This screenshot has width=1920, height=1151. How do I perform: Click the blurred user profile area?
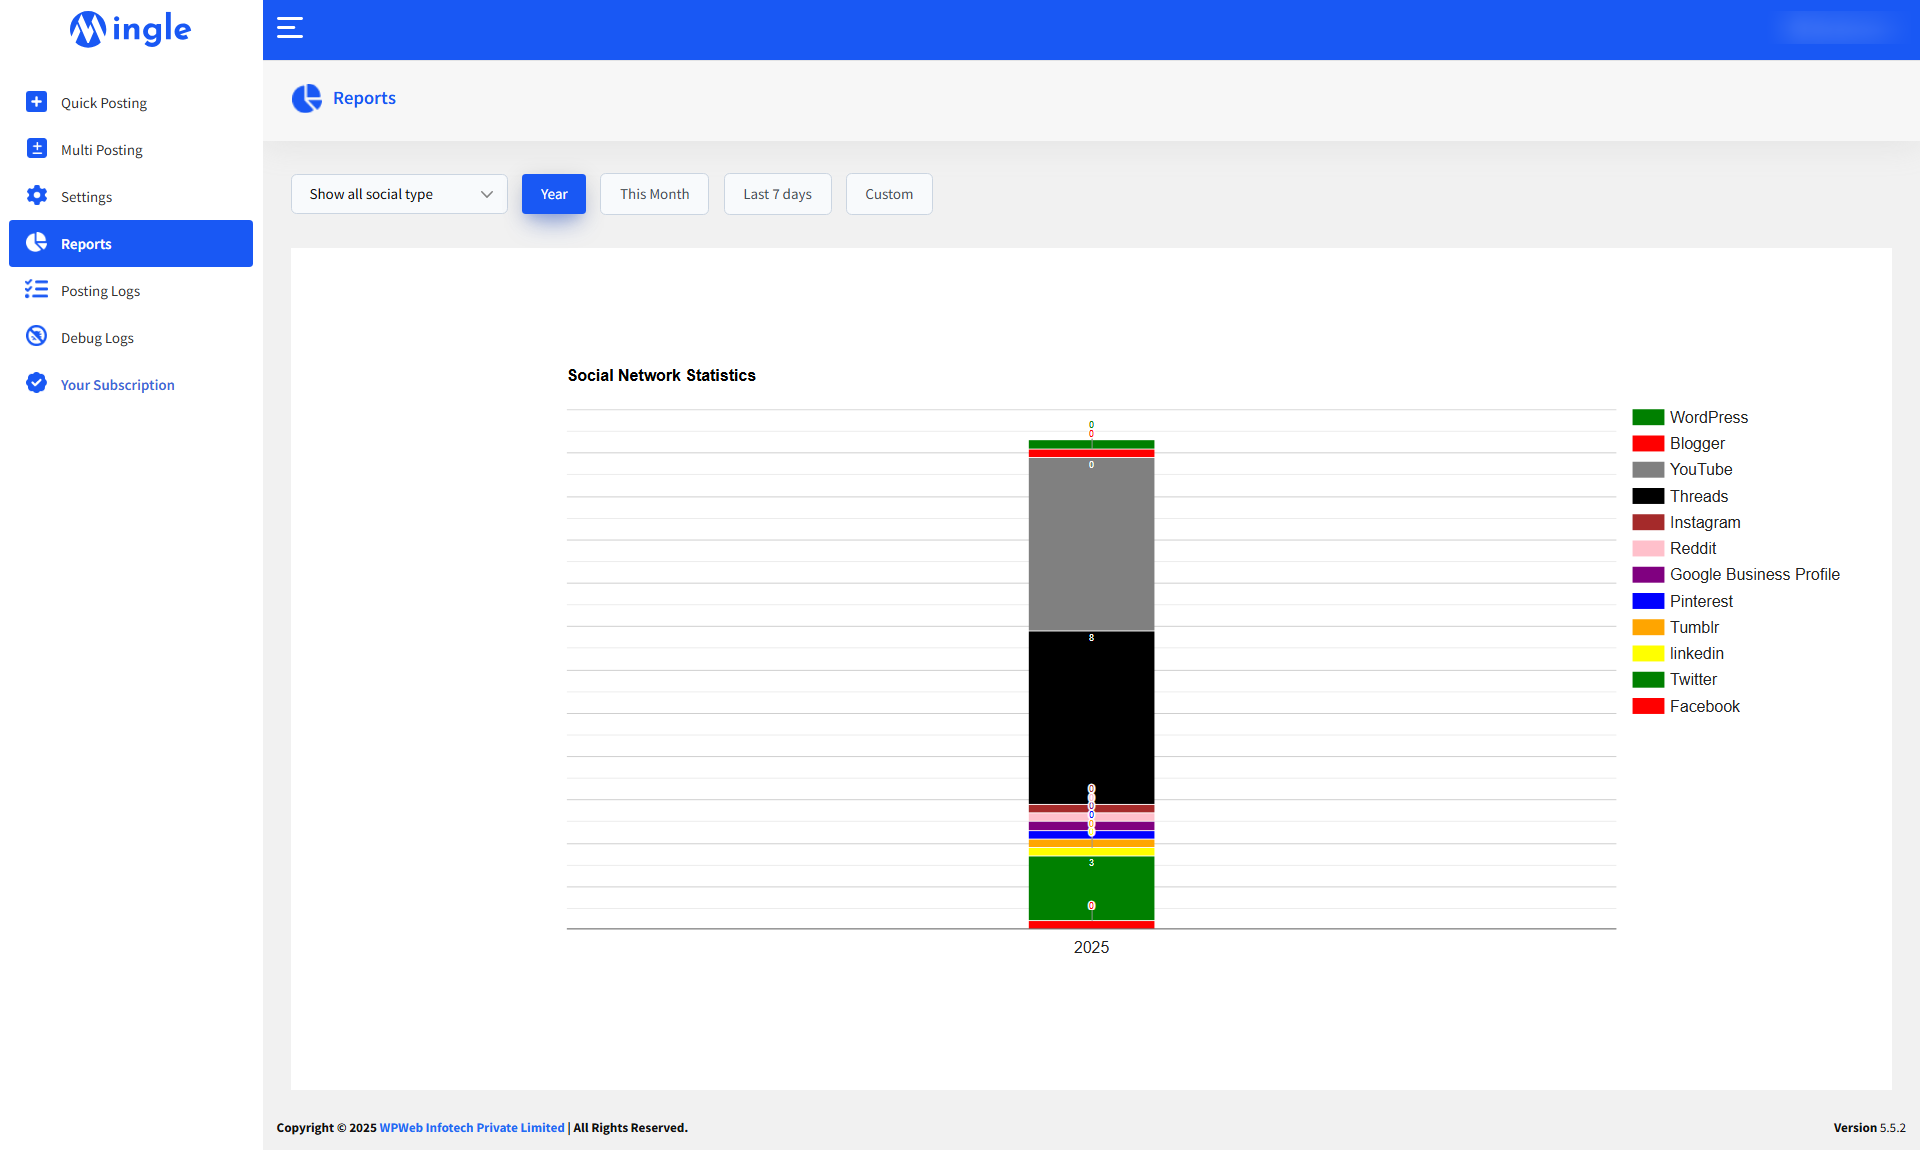[x=1838, y=28]
